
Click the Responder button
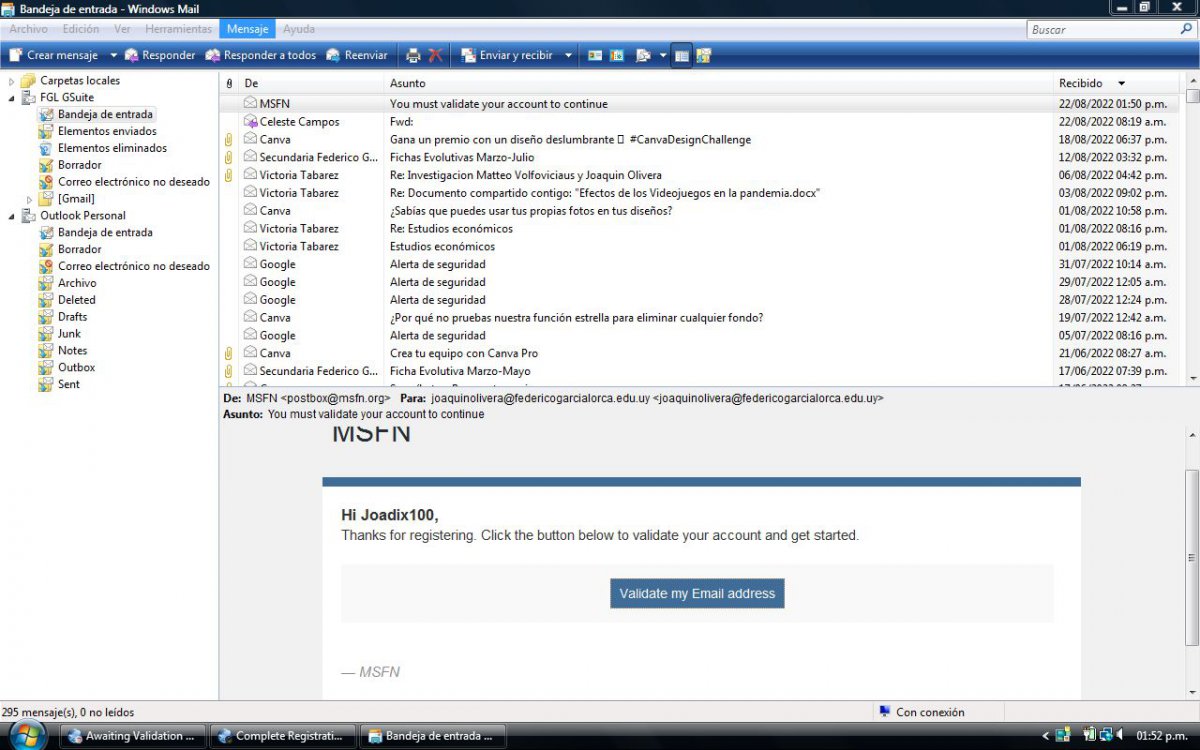tap(160, 55)
